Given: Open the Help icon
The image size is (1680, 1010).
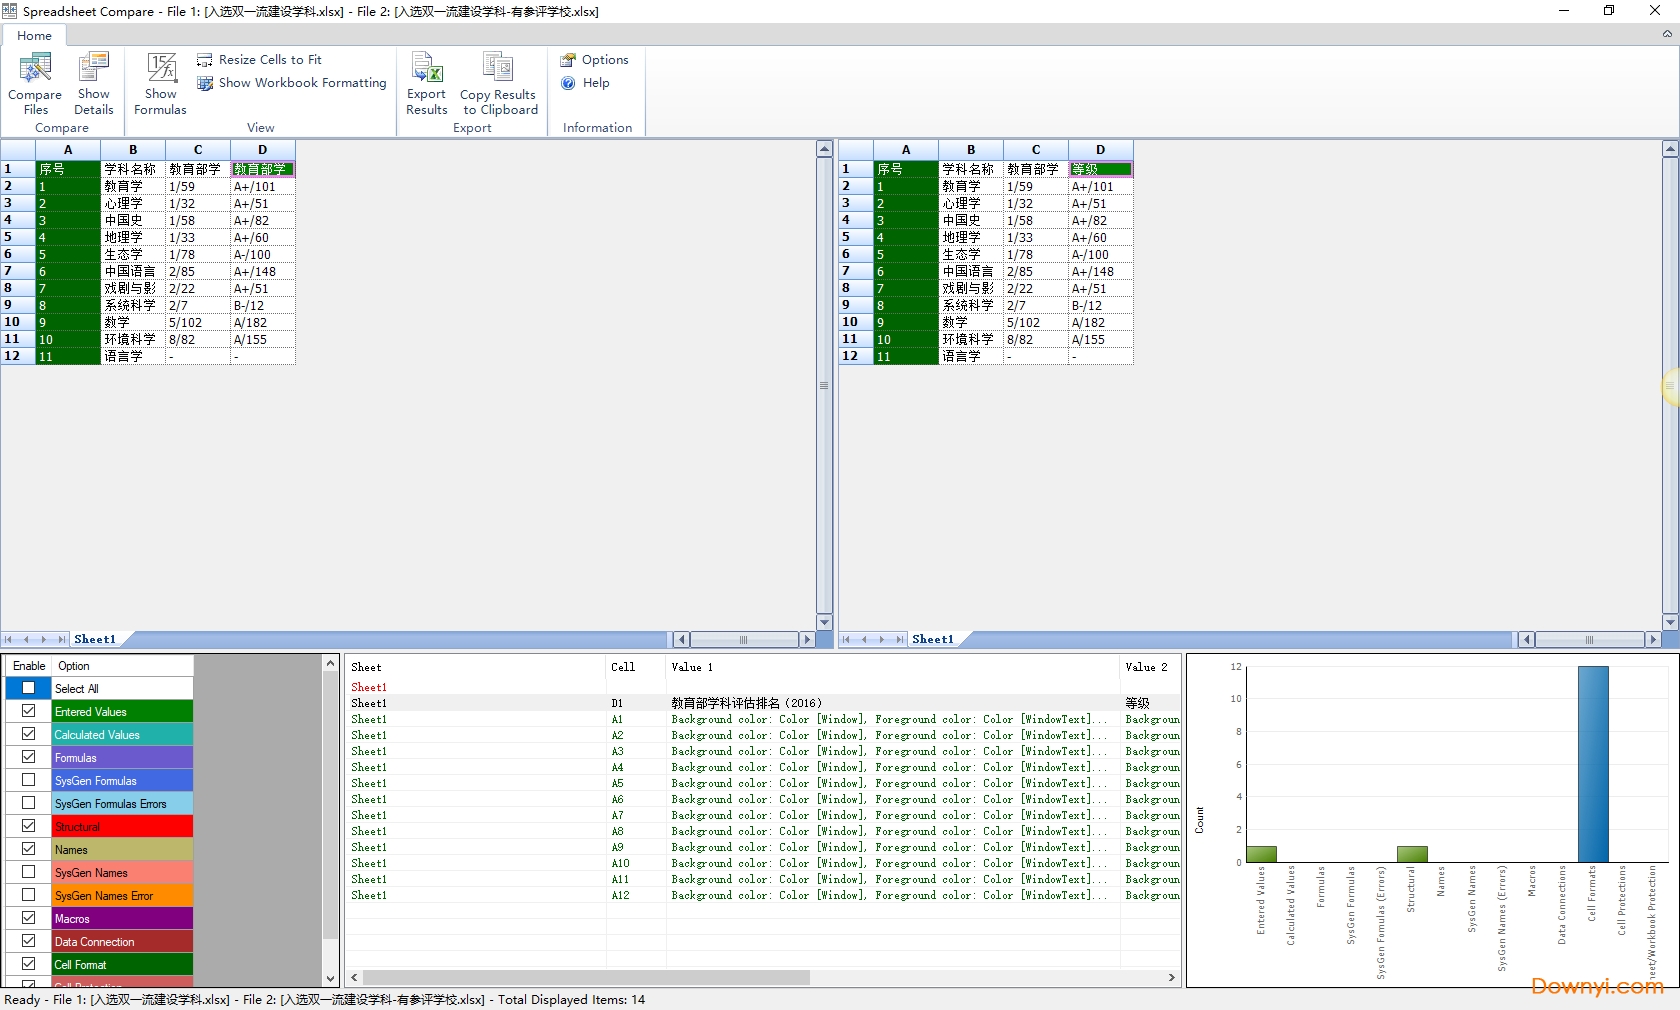Looking at the screenshot, I should click(x=568, y=83).
